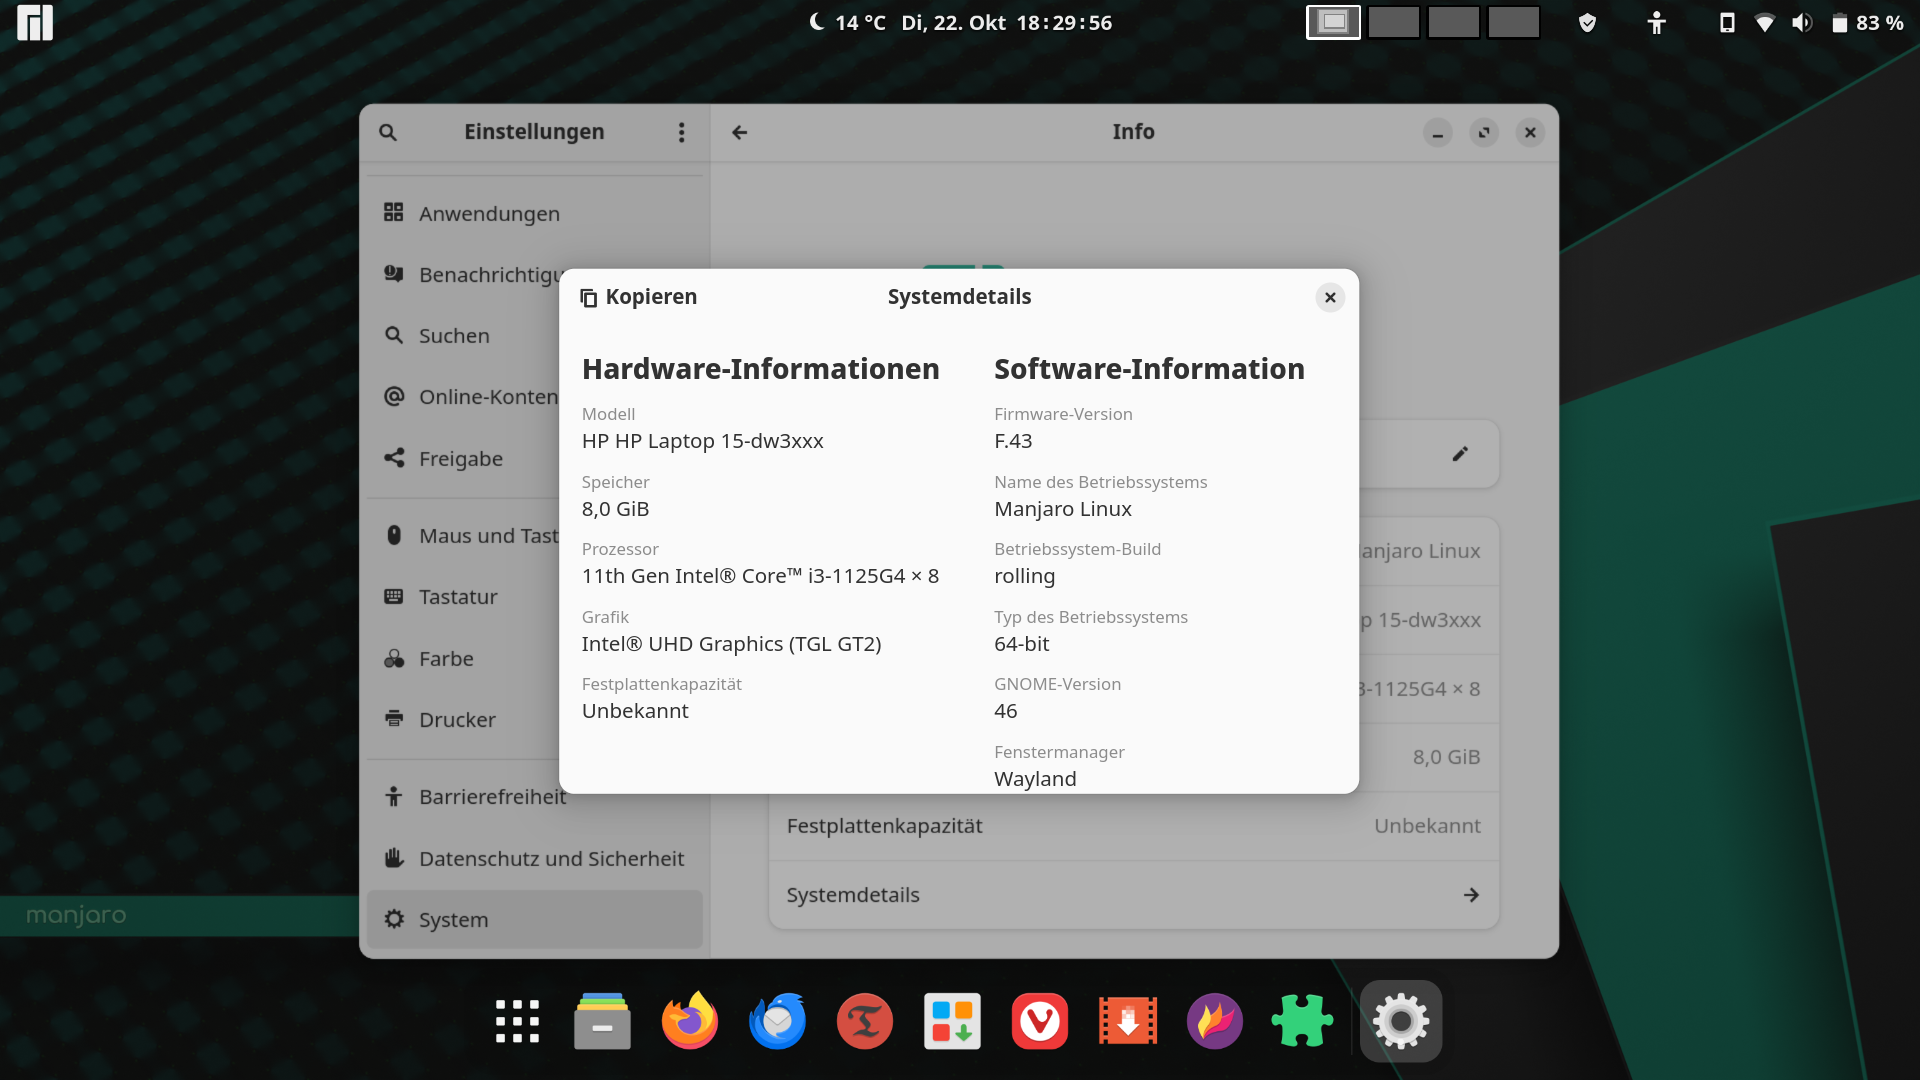Click the Manjaro logo in top bar

[x=35, y=22]
